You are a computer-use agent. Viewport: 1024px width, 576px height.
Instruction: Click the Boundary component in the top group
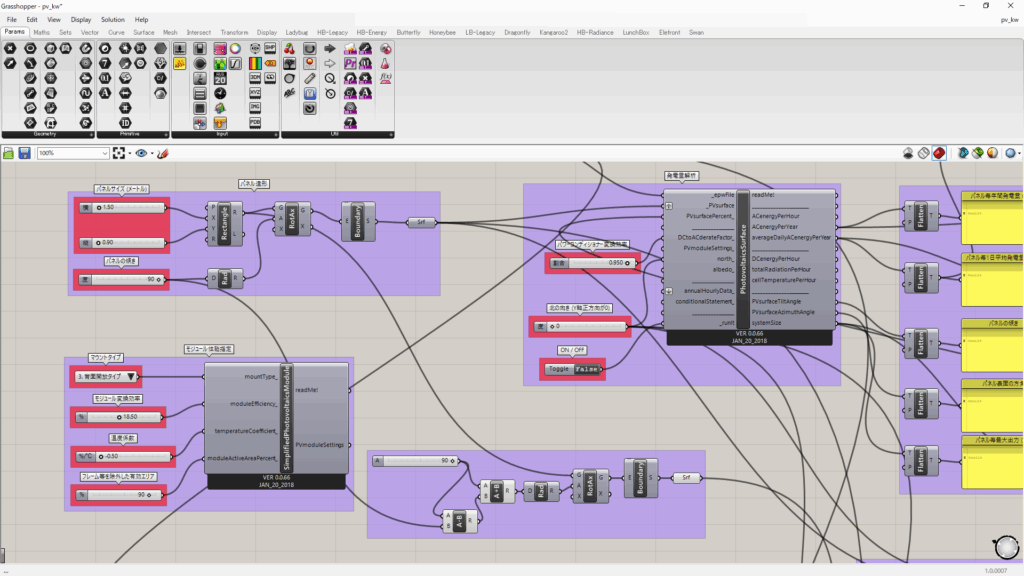(x=357, y=221)
